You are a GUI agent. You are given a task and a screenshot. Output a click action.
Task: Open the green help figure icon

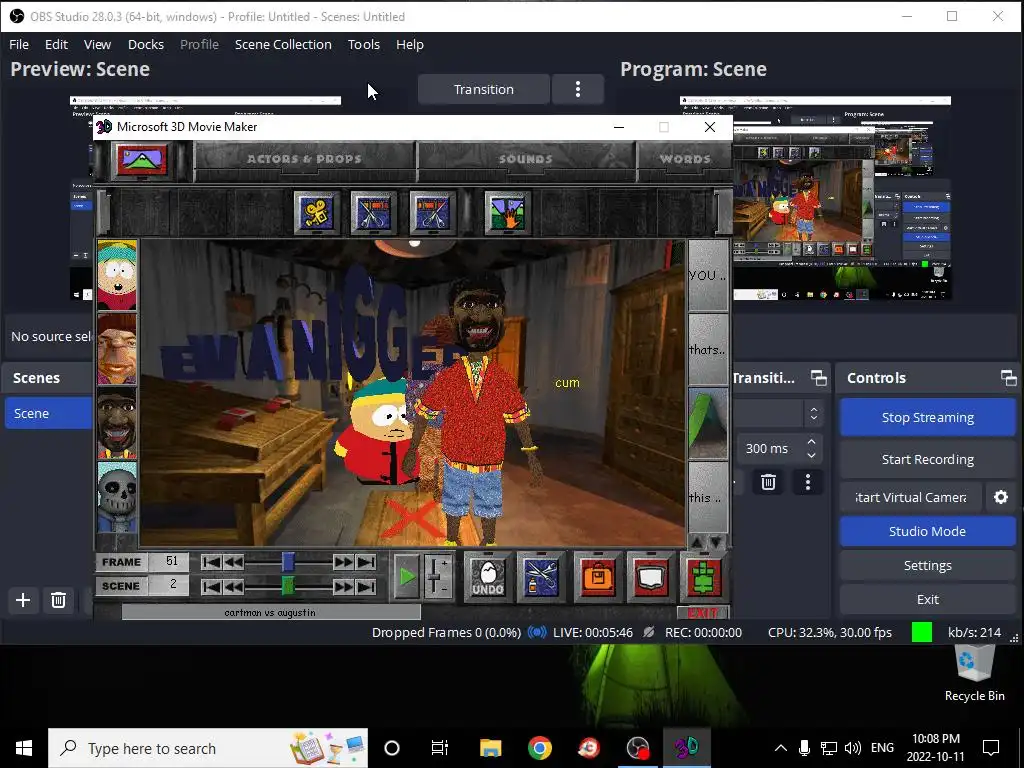703,577
